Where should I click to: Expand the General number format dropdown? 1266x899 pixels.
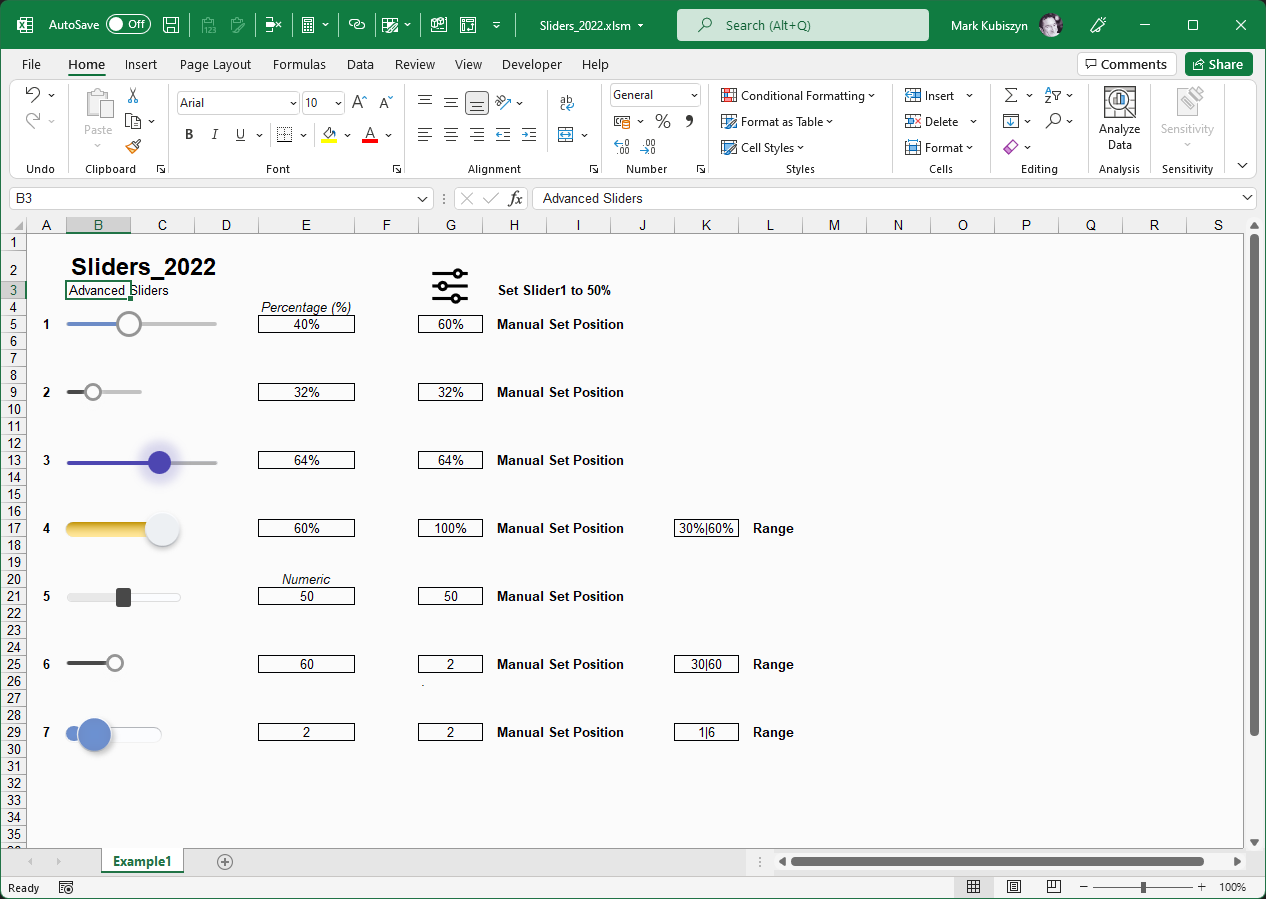(694, 95)
